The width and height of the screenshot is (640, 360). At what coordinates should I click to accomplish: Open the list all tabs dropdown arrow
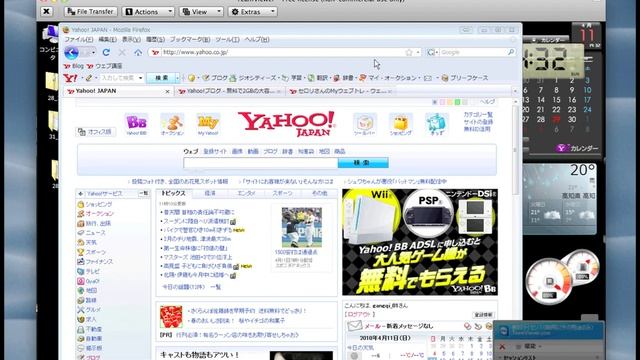(515, 91)
